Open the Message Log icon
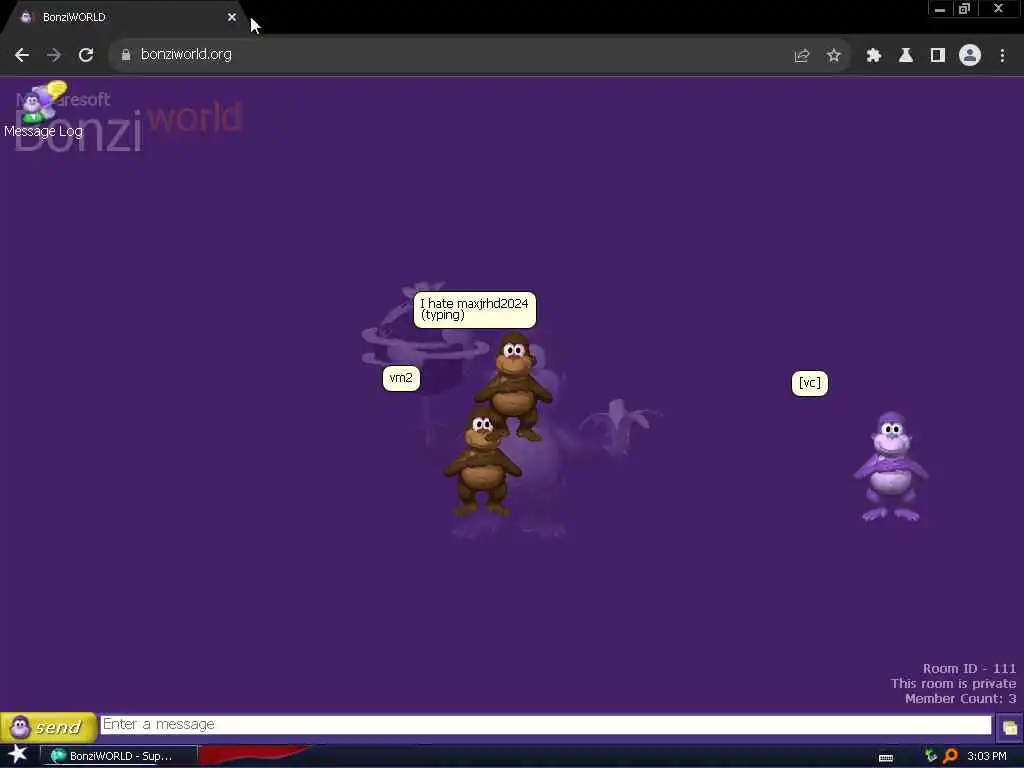 43,110
